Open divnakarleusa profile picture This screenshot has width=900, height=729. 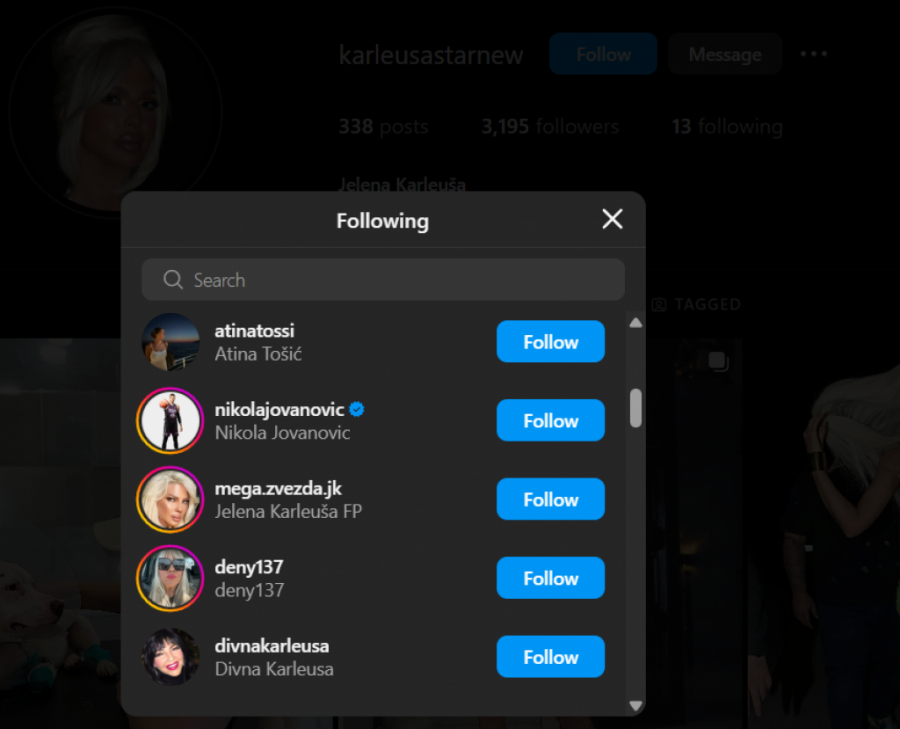[170, 657]
